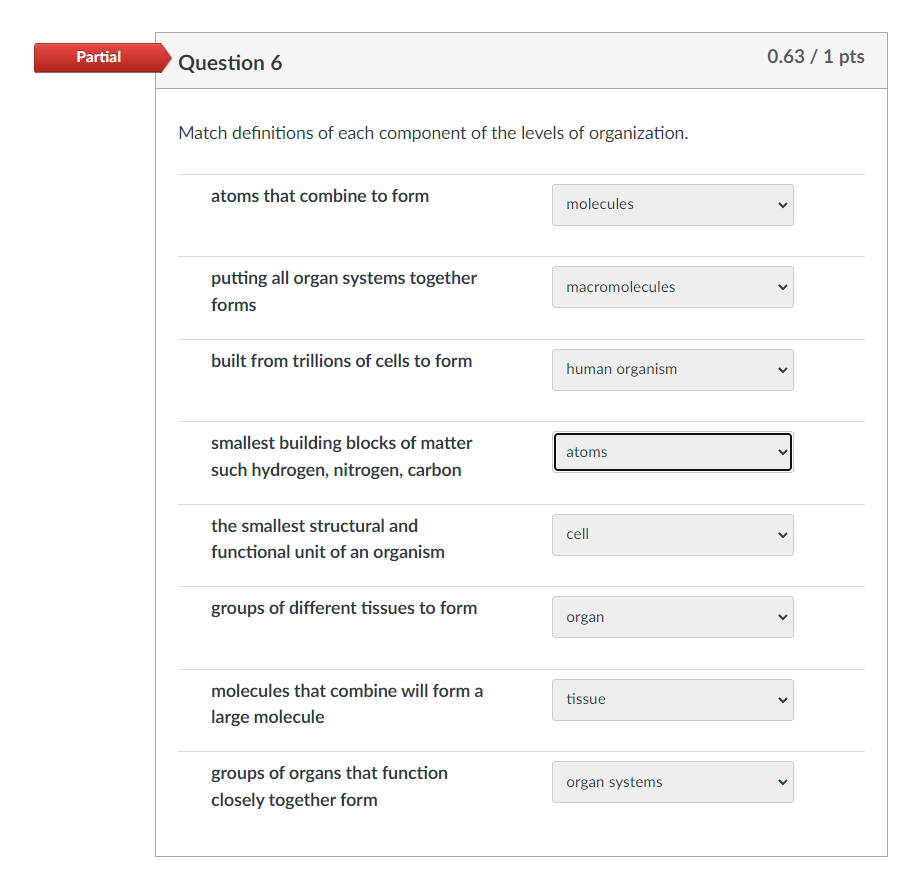Image resolution: width=913 pixels, height=871 pixels.
Task: Click the chevron on the 'cell' dropdown
Action: 782,535
